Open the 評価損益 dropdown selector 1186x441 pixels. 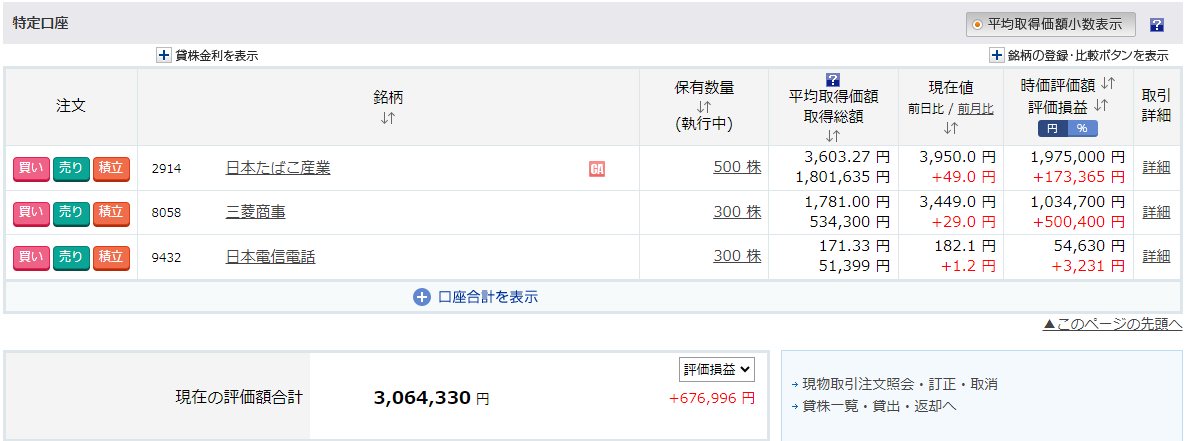(717, 369)
